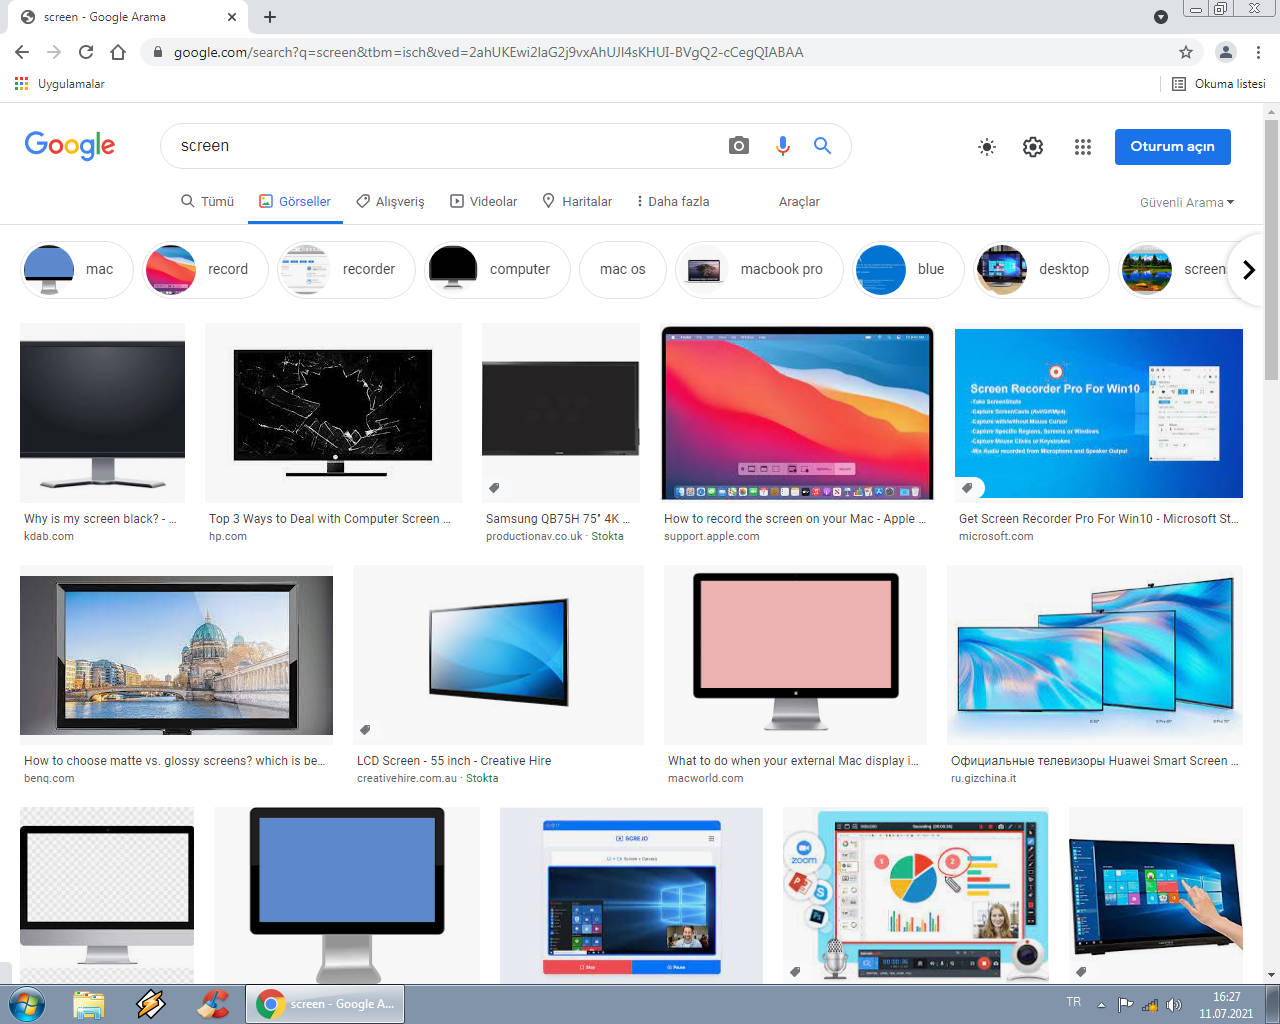Open the Mac screen recording image thumbnail
The width and height of the screenshot is (1280, 1024).
click(x=798, y=413)
